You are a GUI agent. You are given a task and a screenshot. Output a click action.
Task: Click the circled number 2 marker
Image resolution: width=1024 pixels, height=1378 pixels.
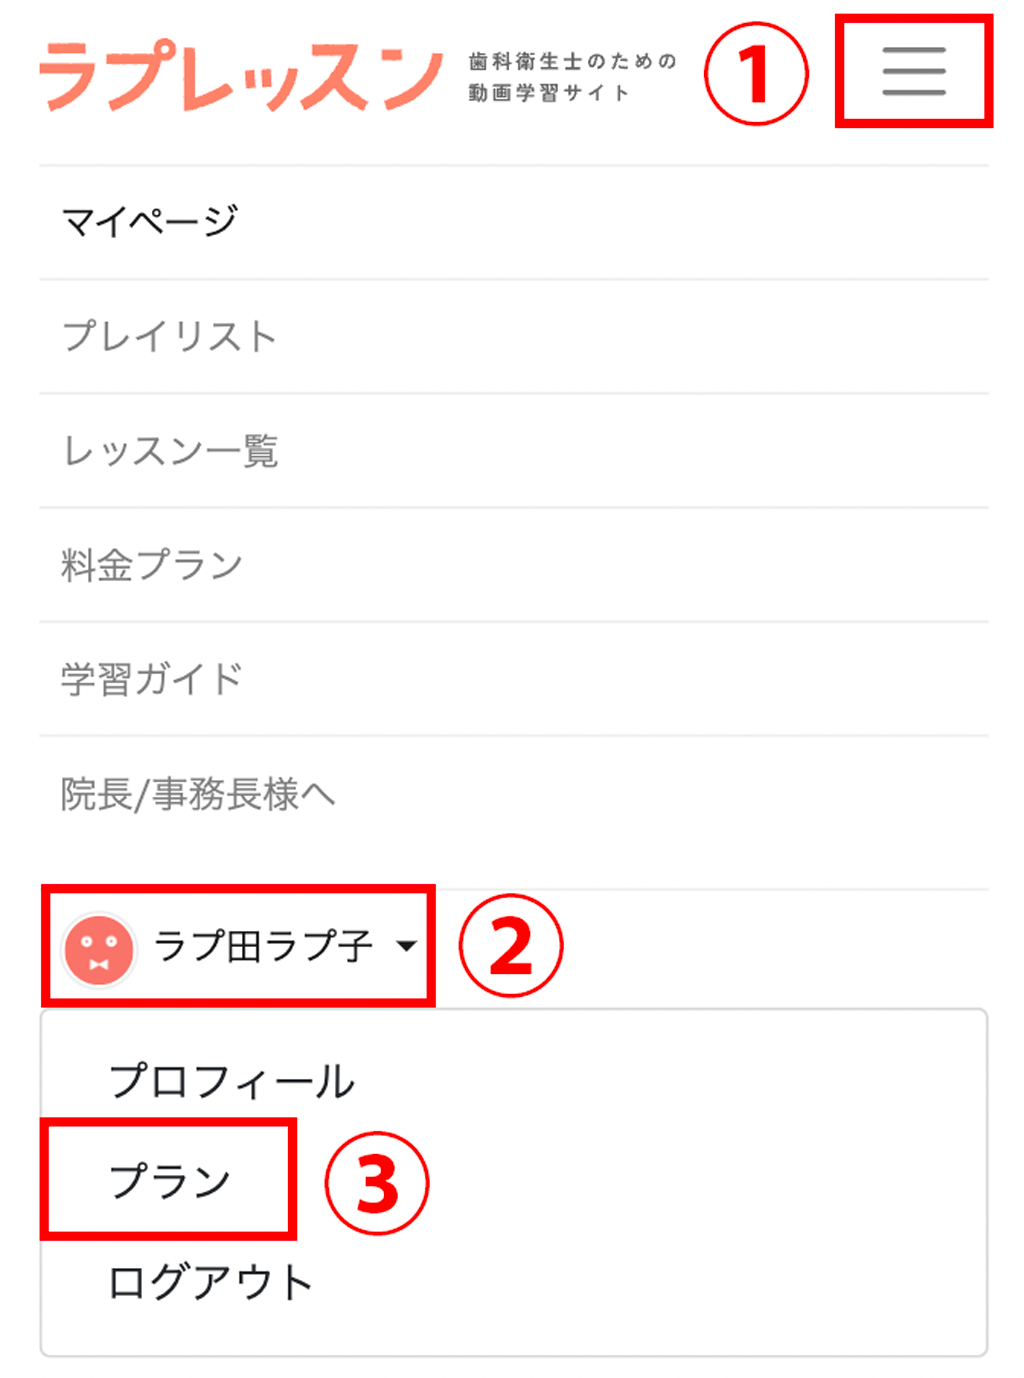511,946
